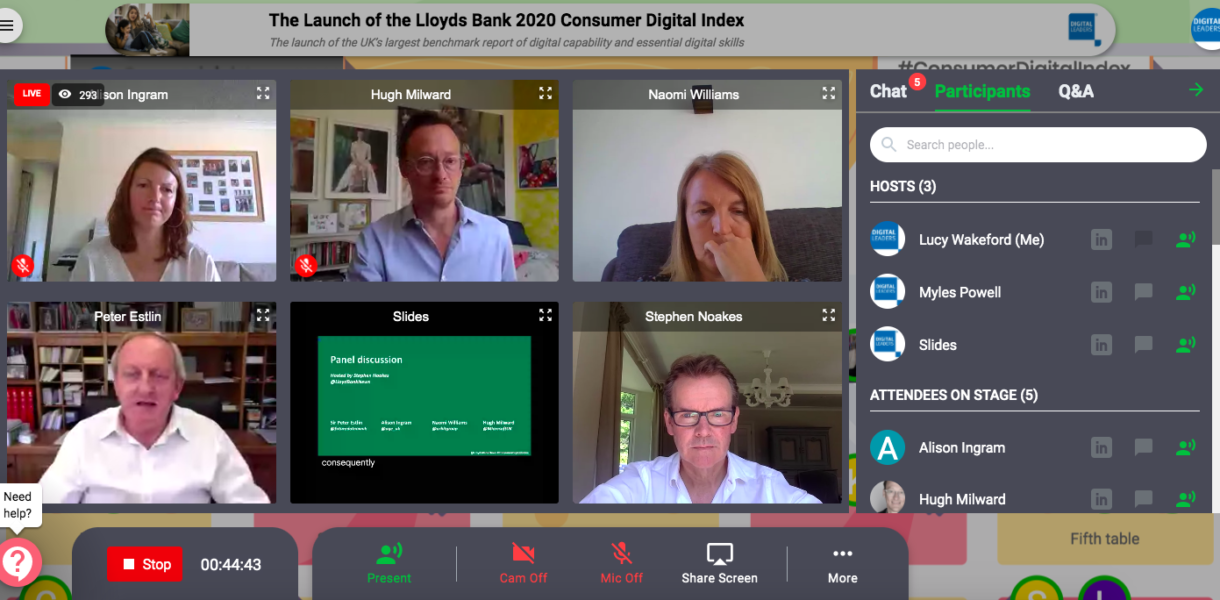Screen dimensions: 1220x600
Task: Click Alison Ingram's avatar in attendees list
Action: point(887,448)
